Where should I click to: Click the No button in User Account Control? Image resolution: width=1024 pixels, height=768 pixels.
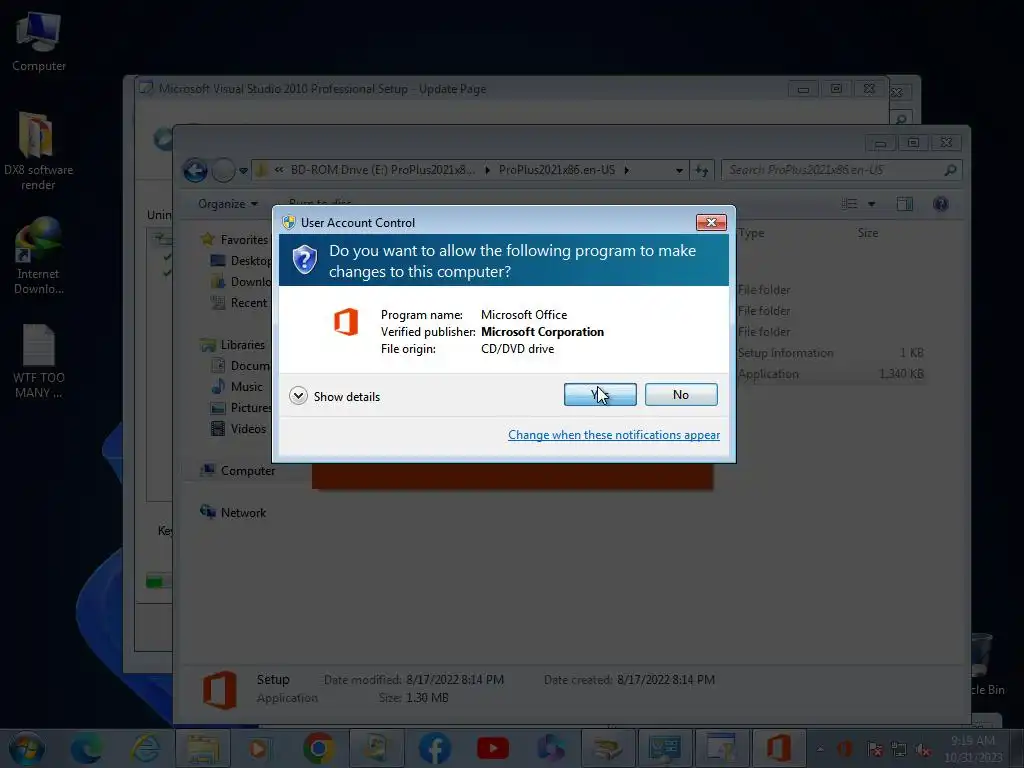[x=680, y=394]
